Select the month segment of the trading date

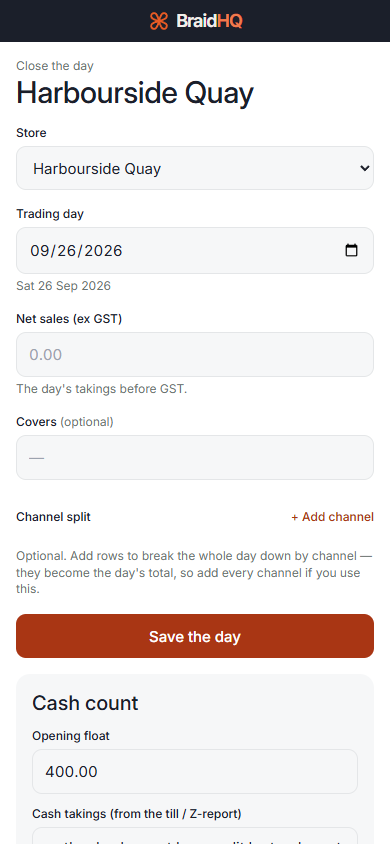[x=39, y=251]
